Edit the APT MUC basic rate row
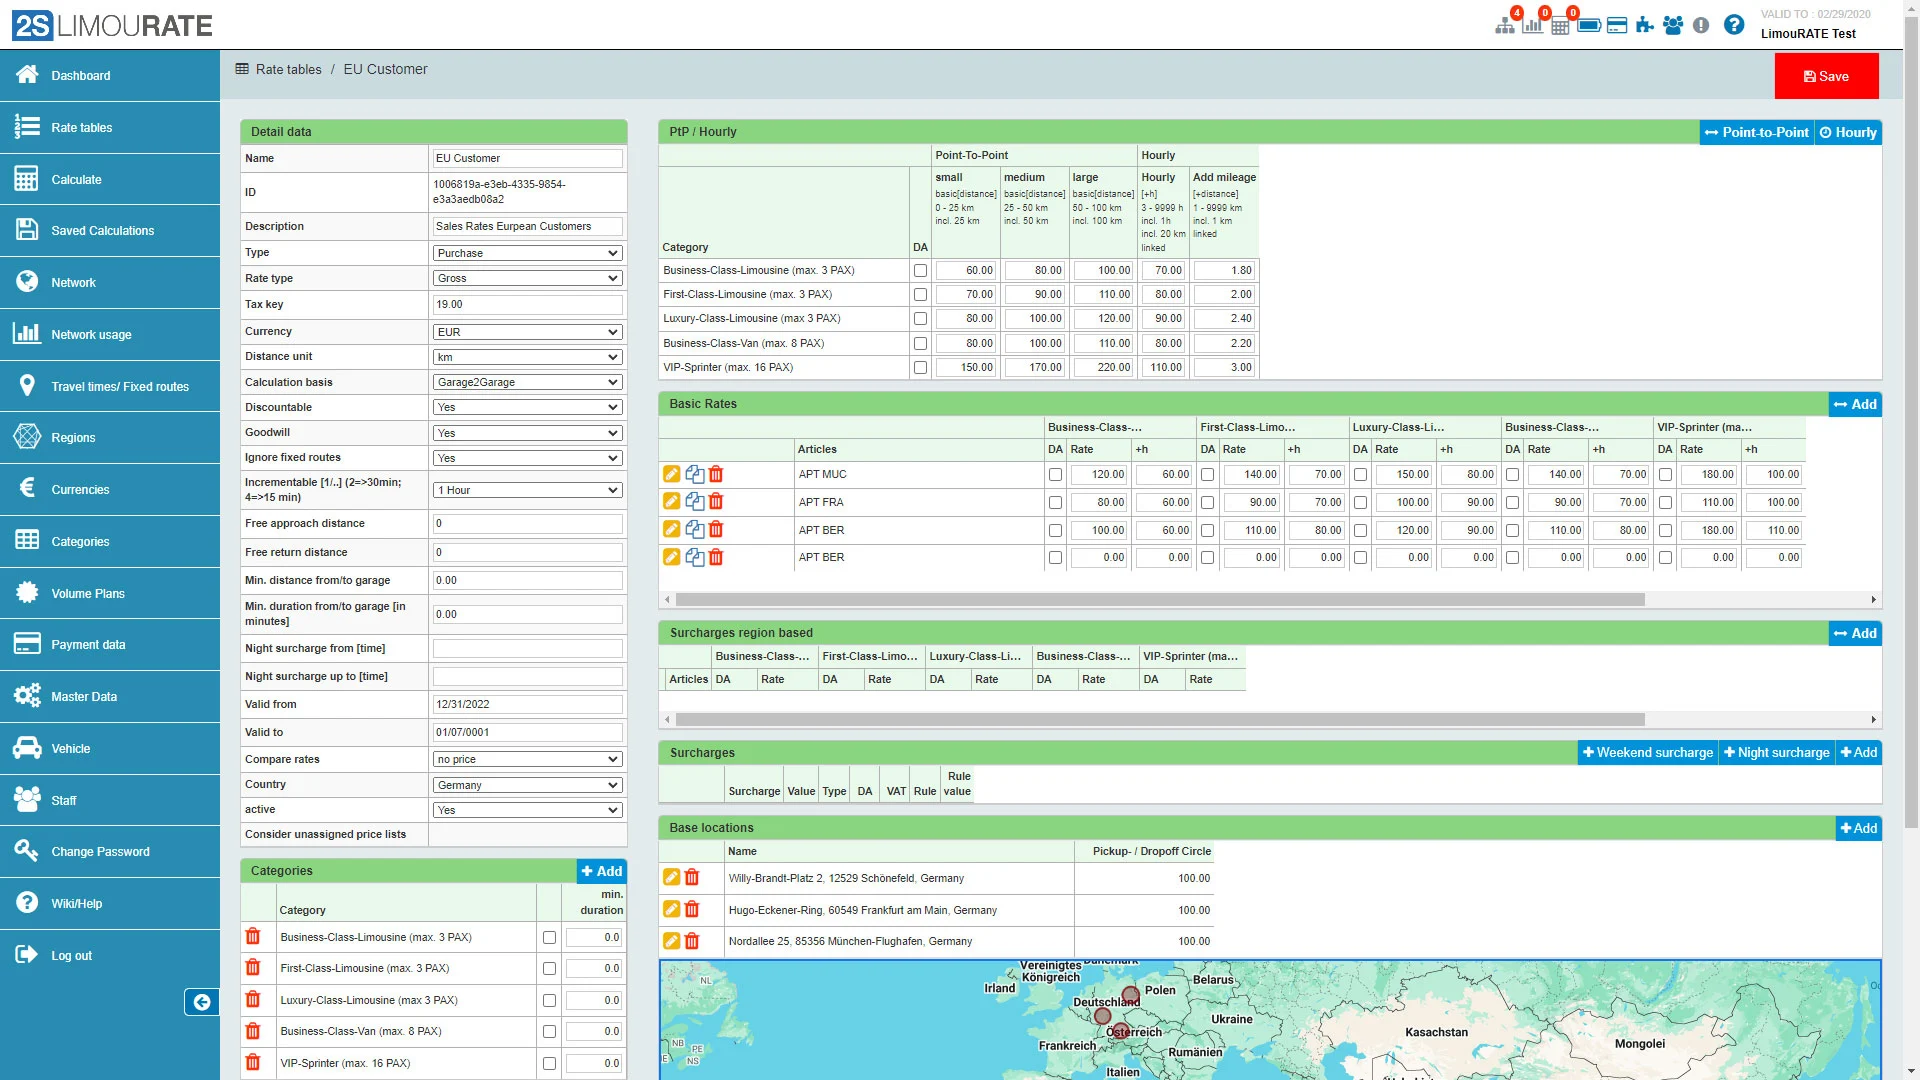The image size is (1920, 1080). click(672, 474)
